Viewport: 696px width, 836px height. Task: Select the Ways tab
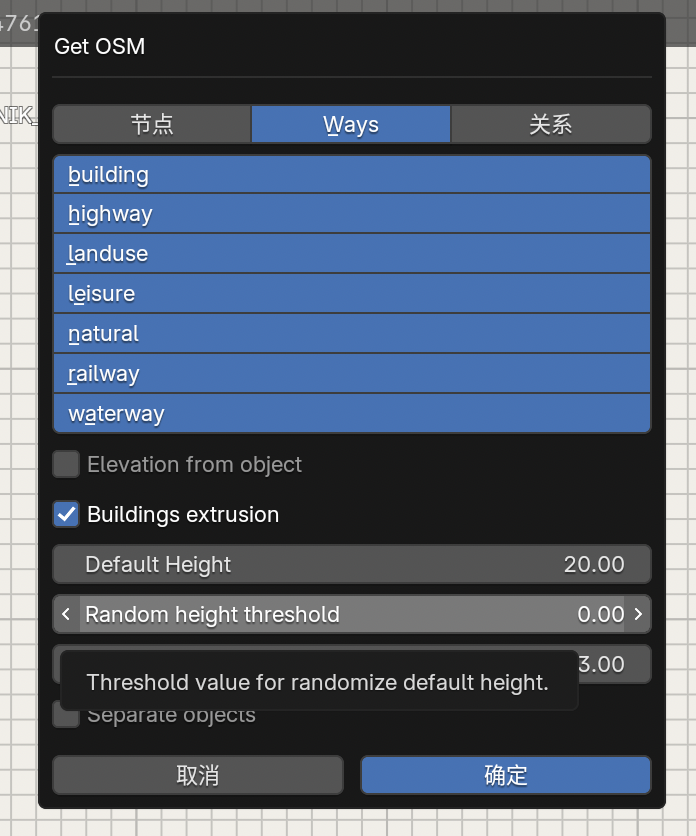[x=351, y=125]
